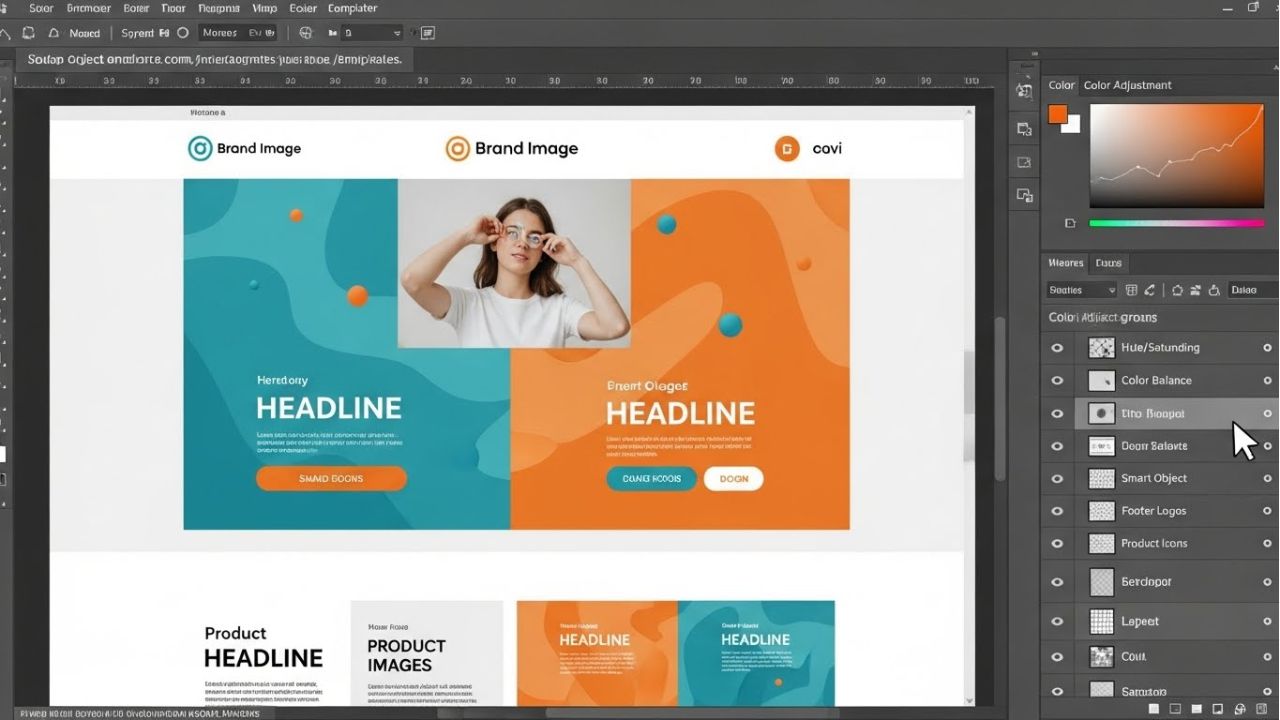
Task: Click the hue gradient slider bar
Action: pyautogui.click(x=1176, y=223)
